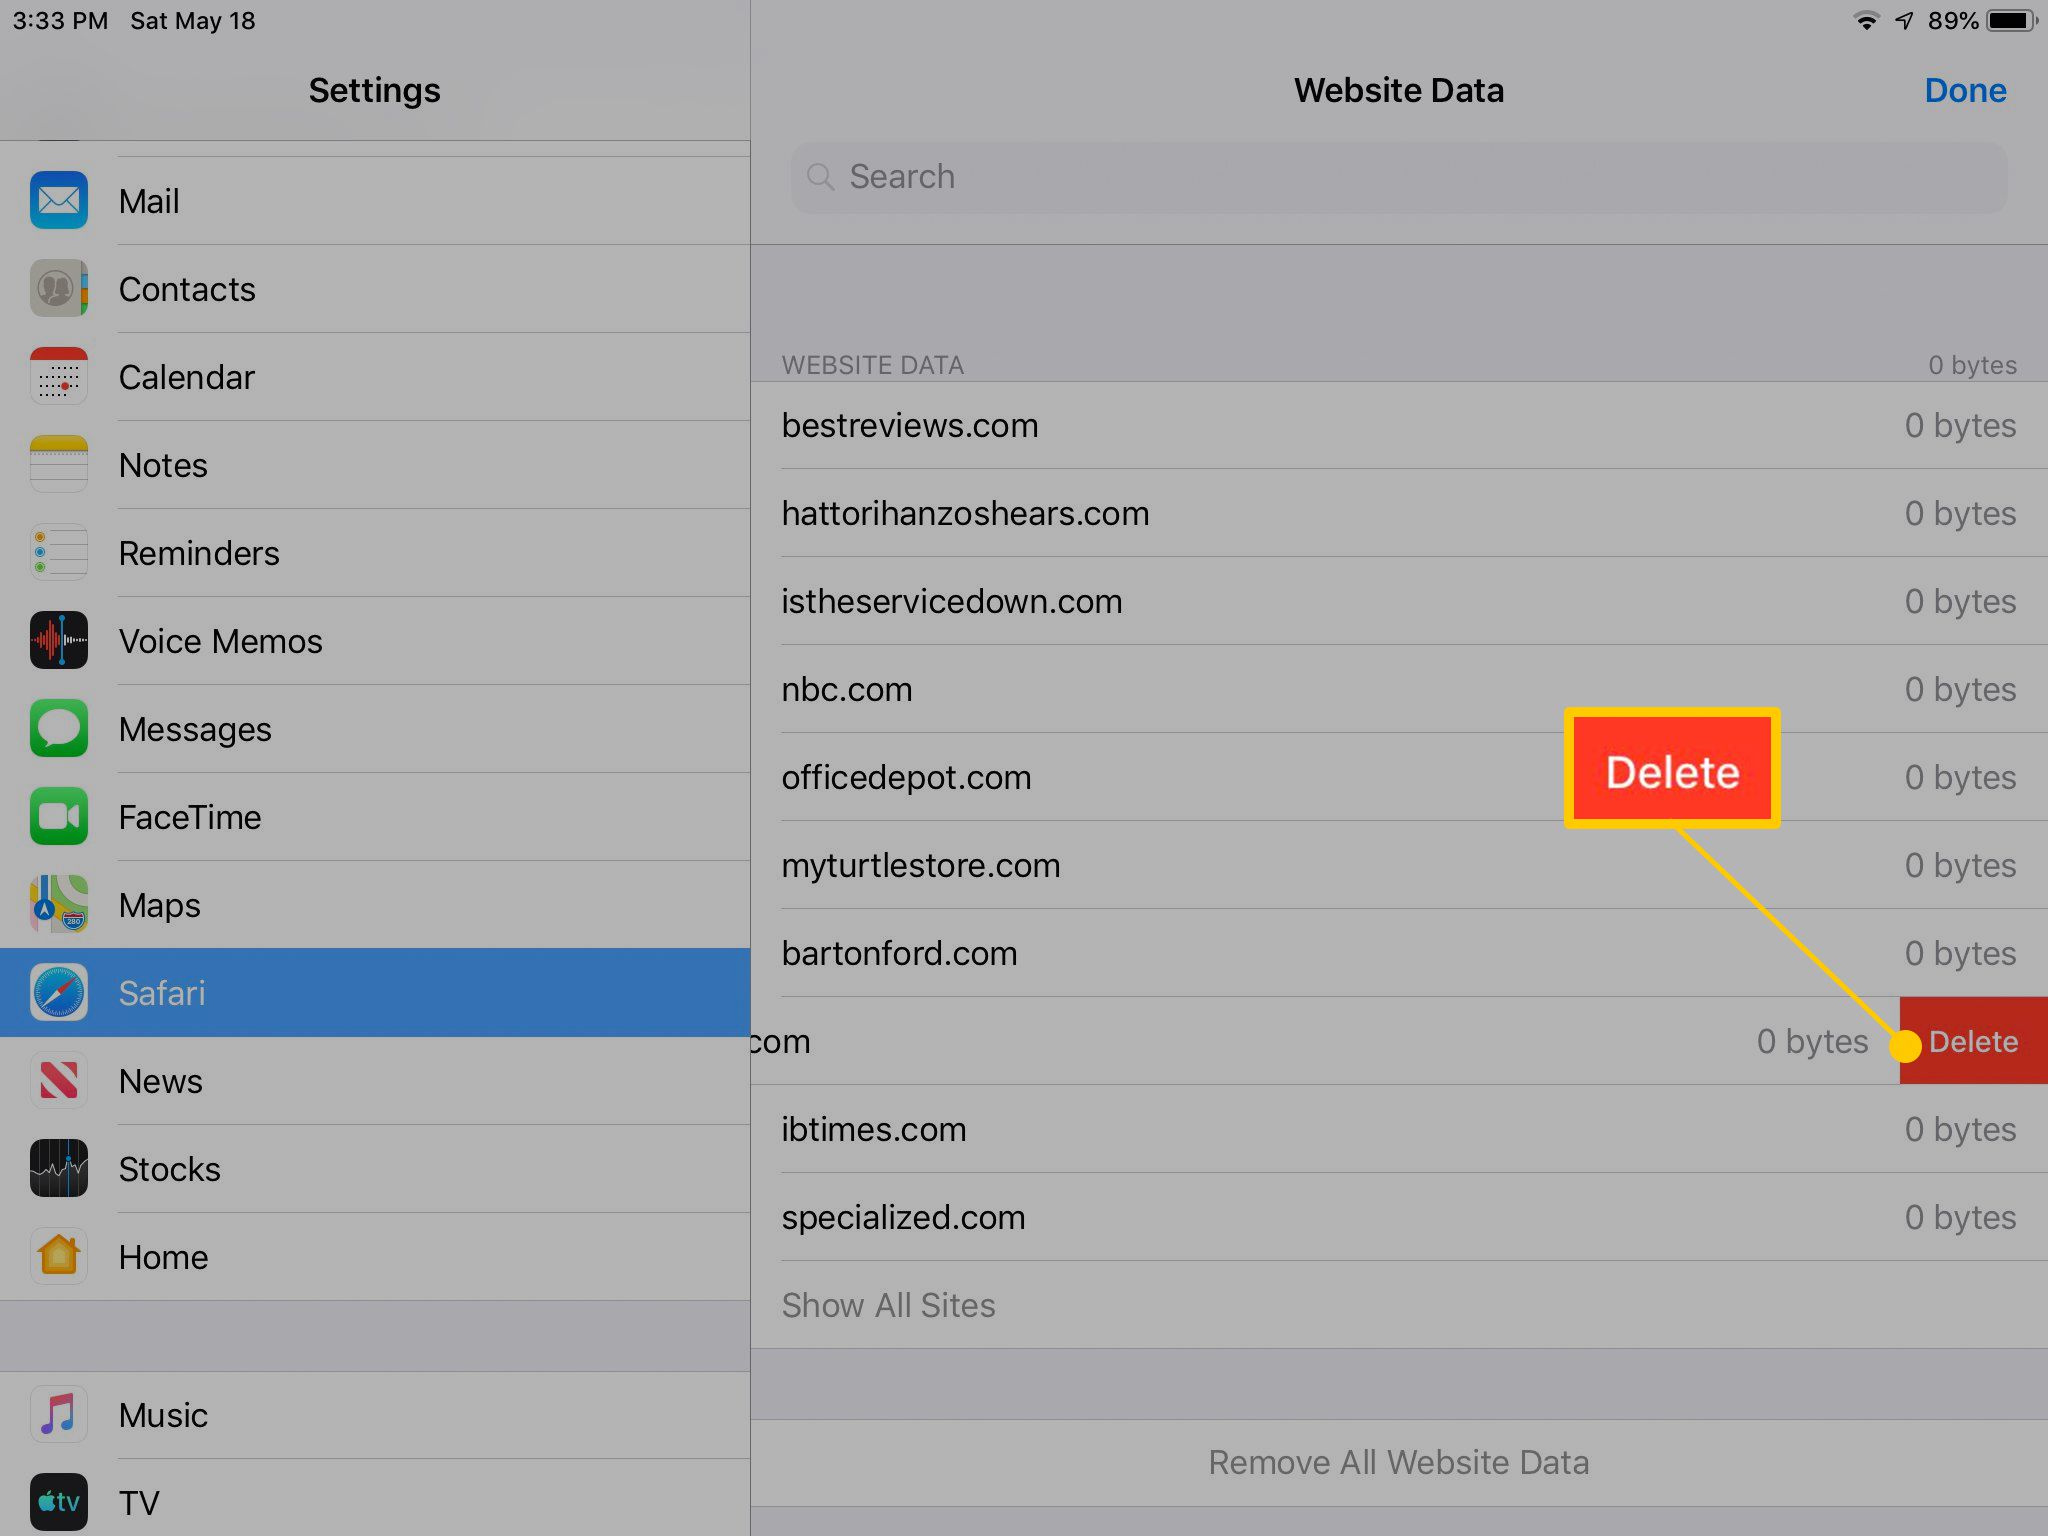Viewport: 2048px width, 1536px height.
Task: Open Contacts settings row
Action: pyautogui.click(x=375, y=289)
